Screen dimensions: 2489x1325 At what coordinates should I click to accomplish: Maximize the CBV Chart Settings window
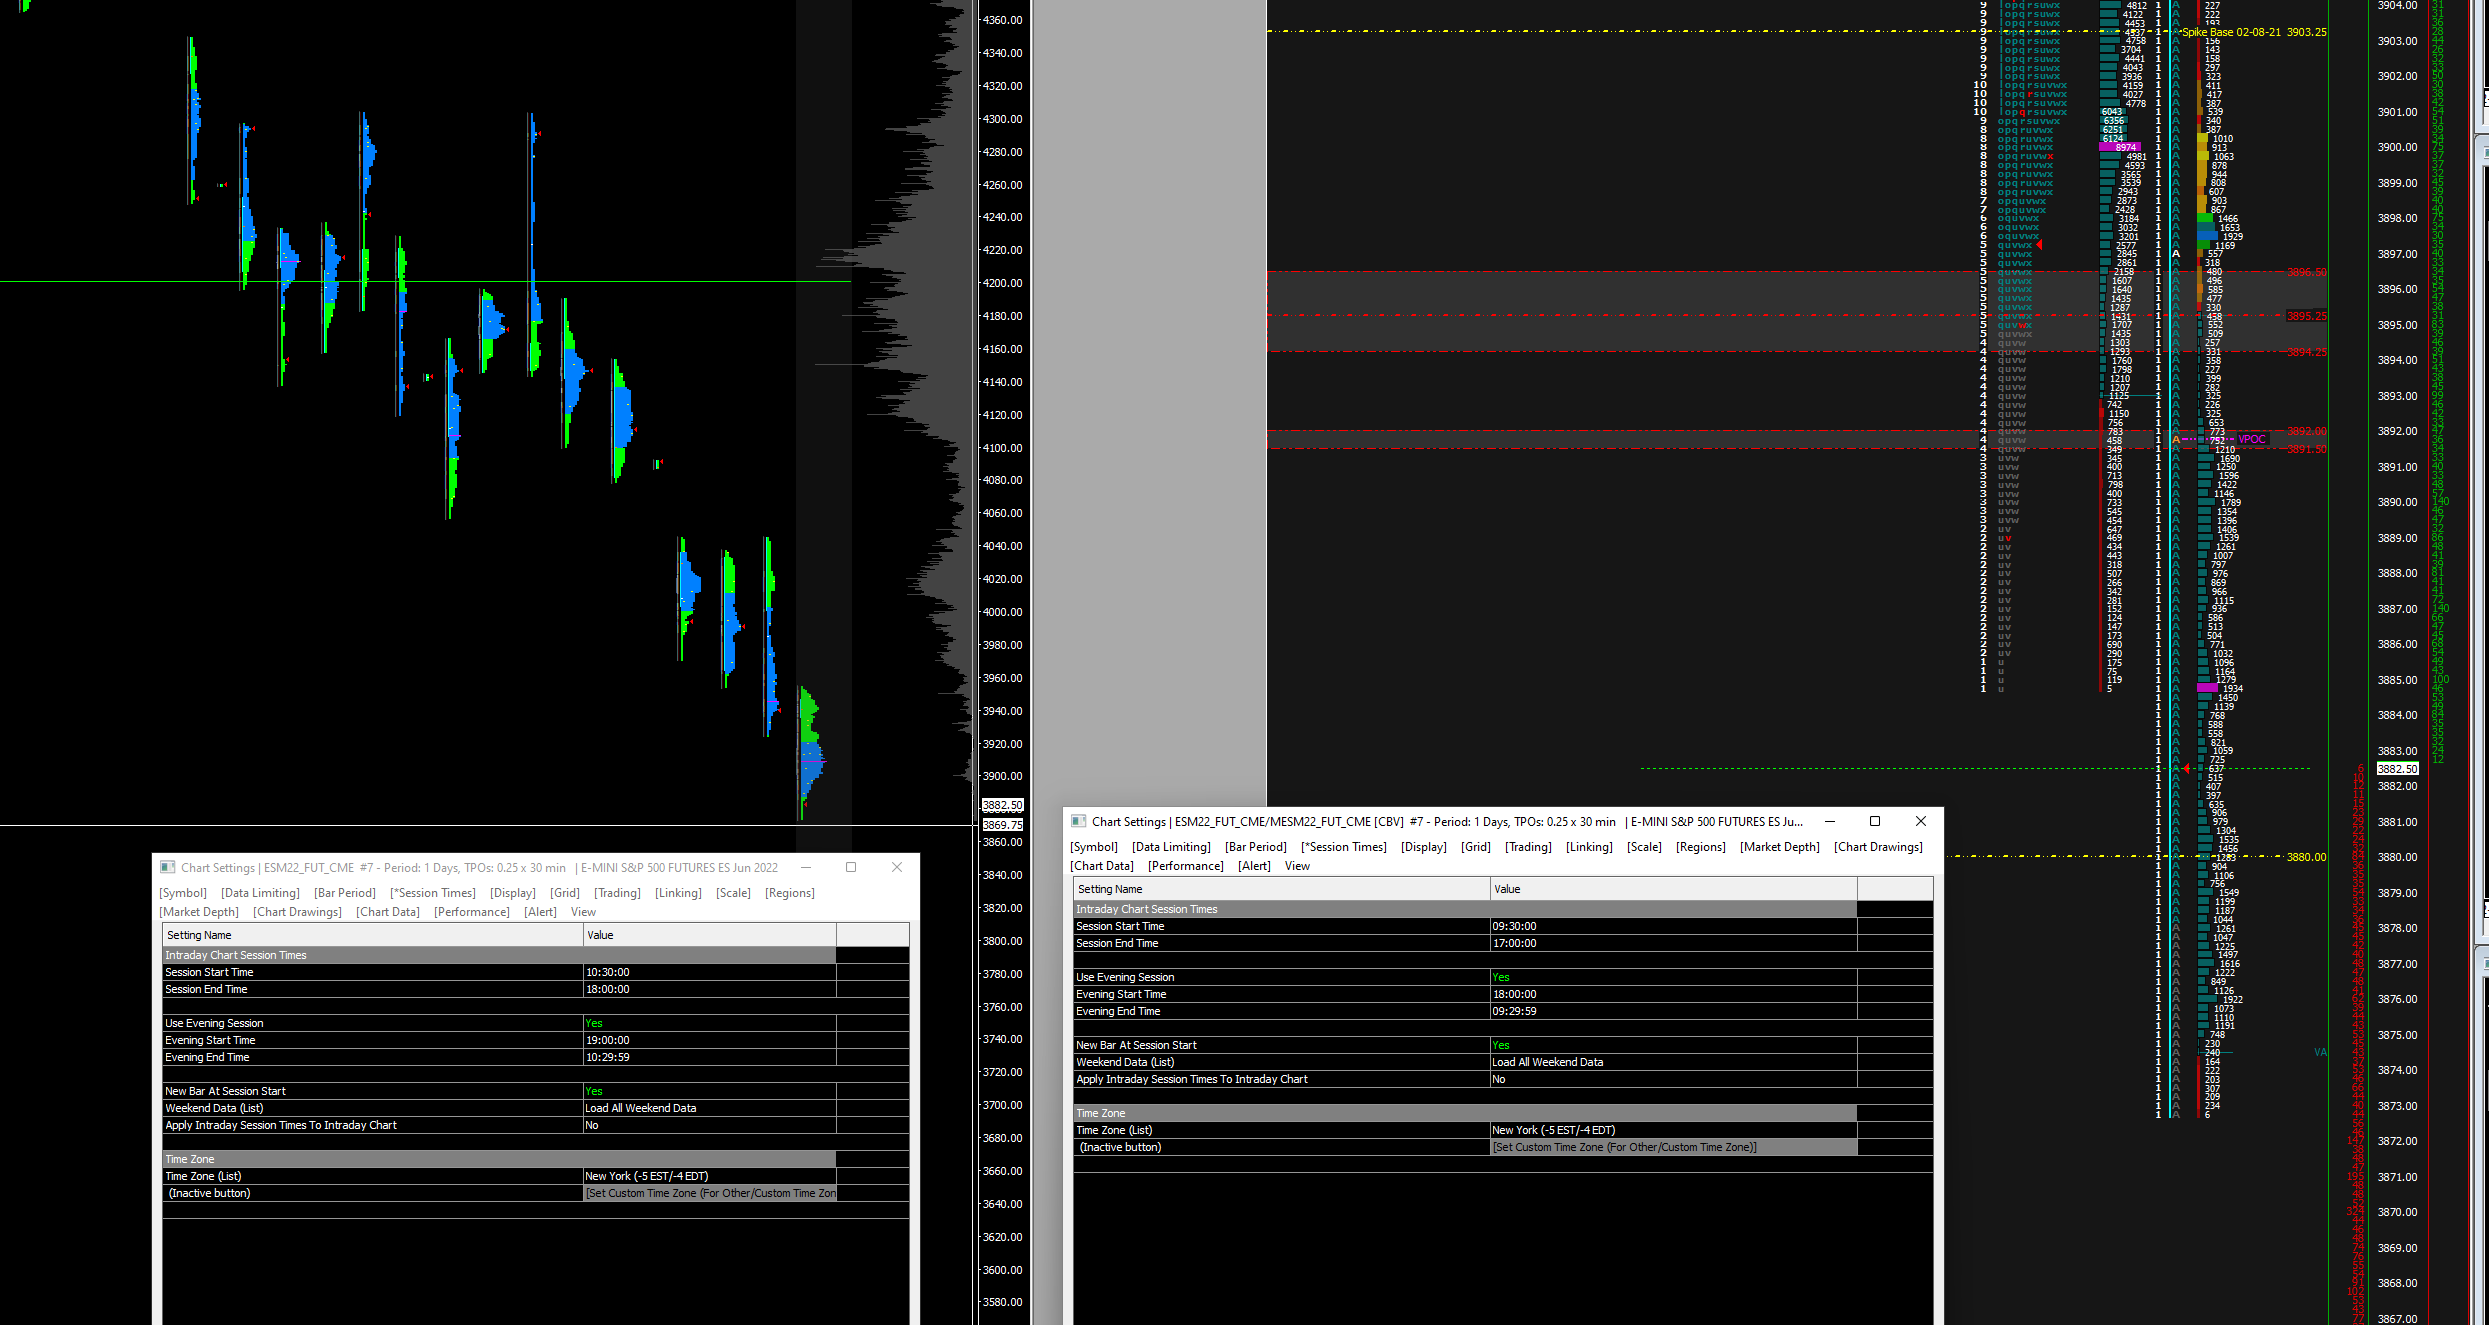(x=1875, y=821)
